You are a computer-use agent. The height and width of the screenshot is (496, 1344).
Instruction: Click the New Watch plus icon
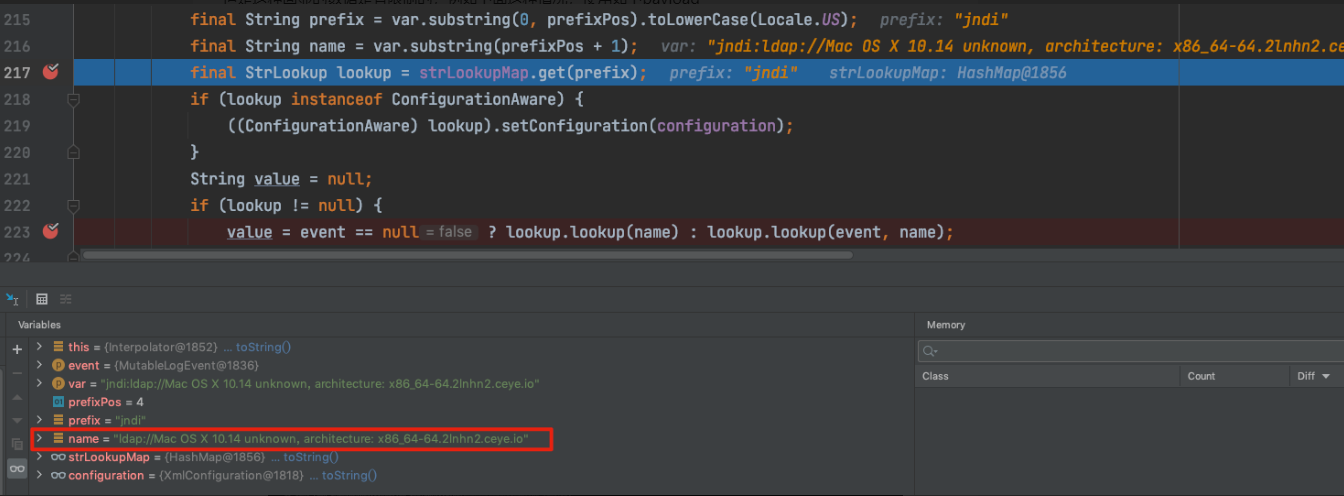16,349
